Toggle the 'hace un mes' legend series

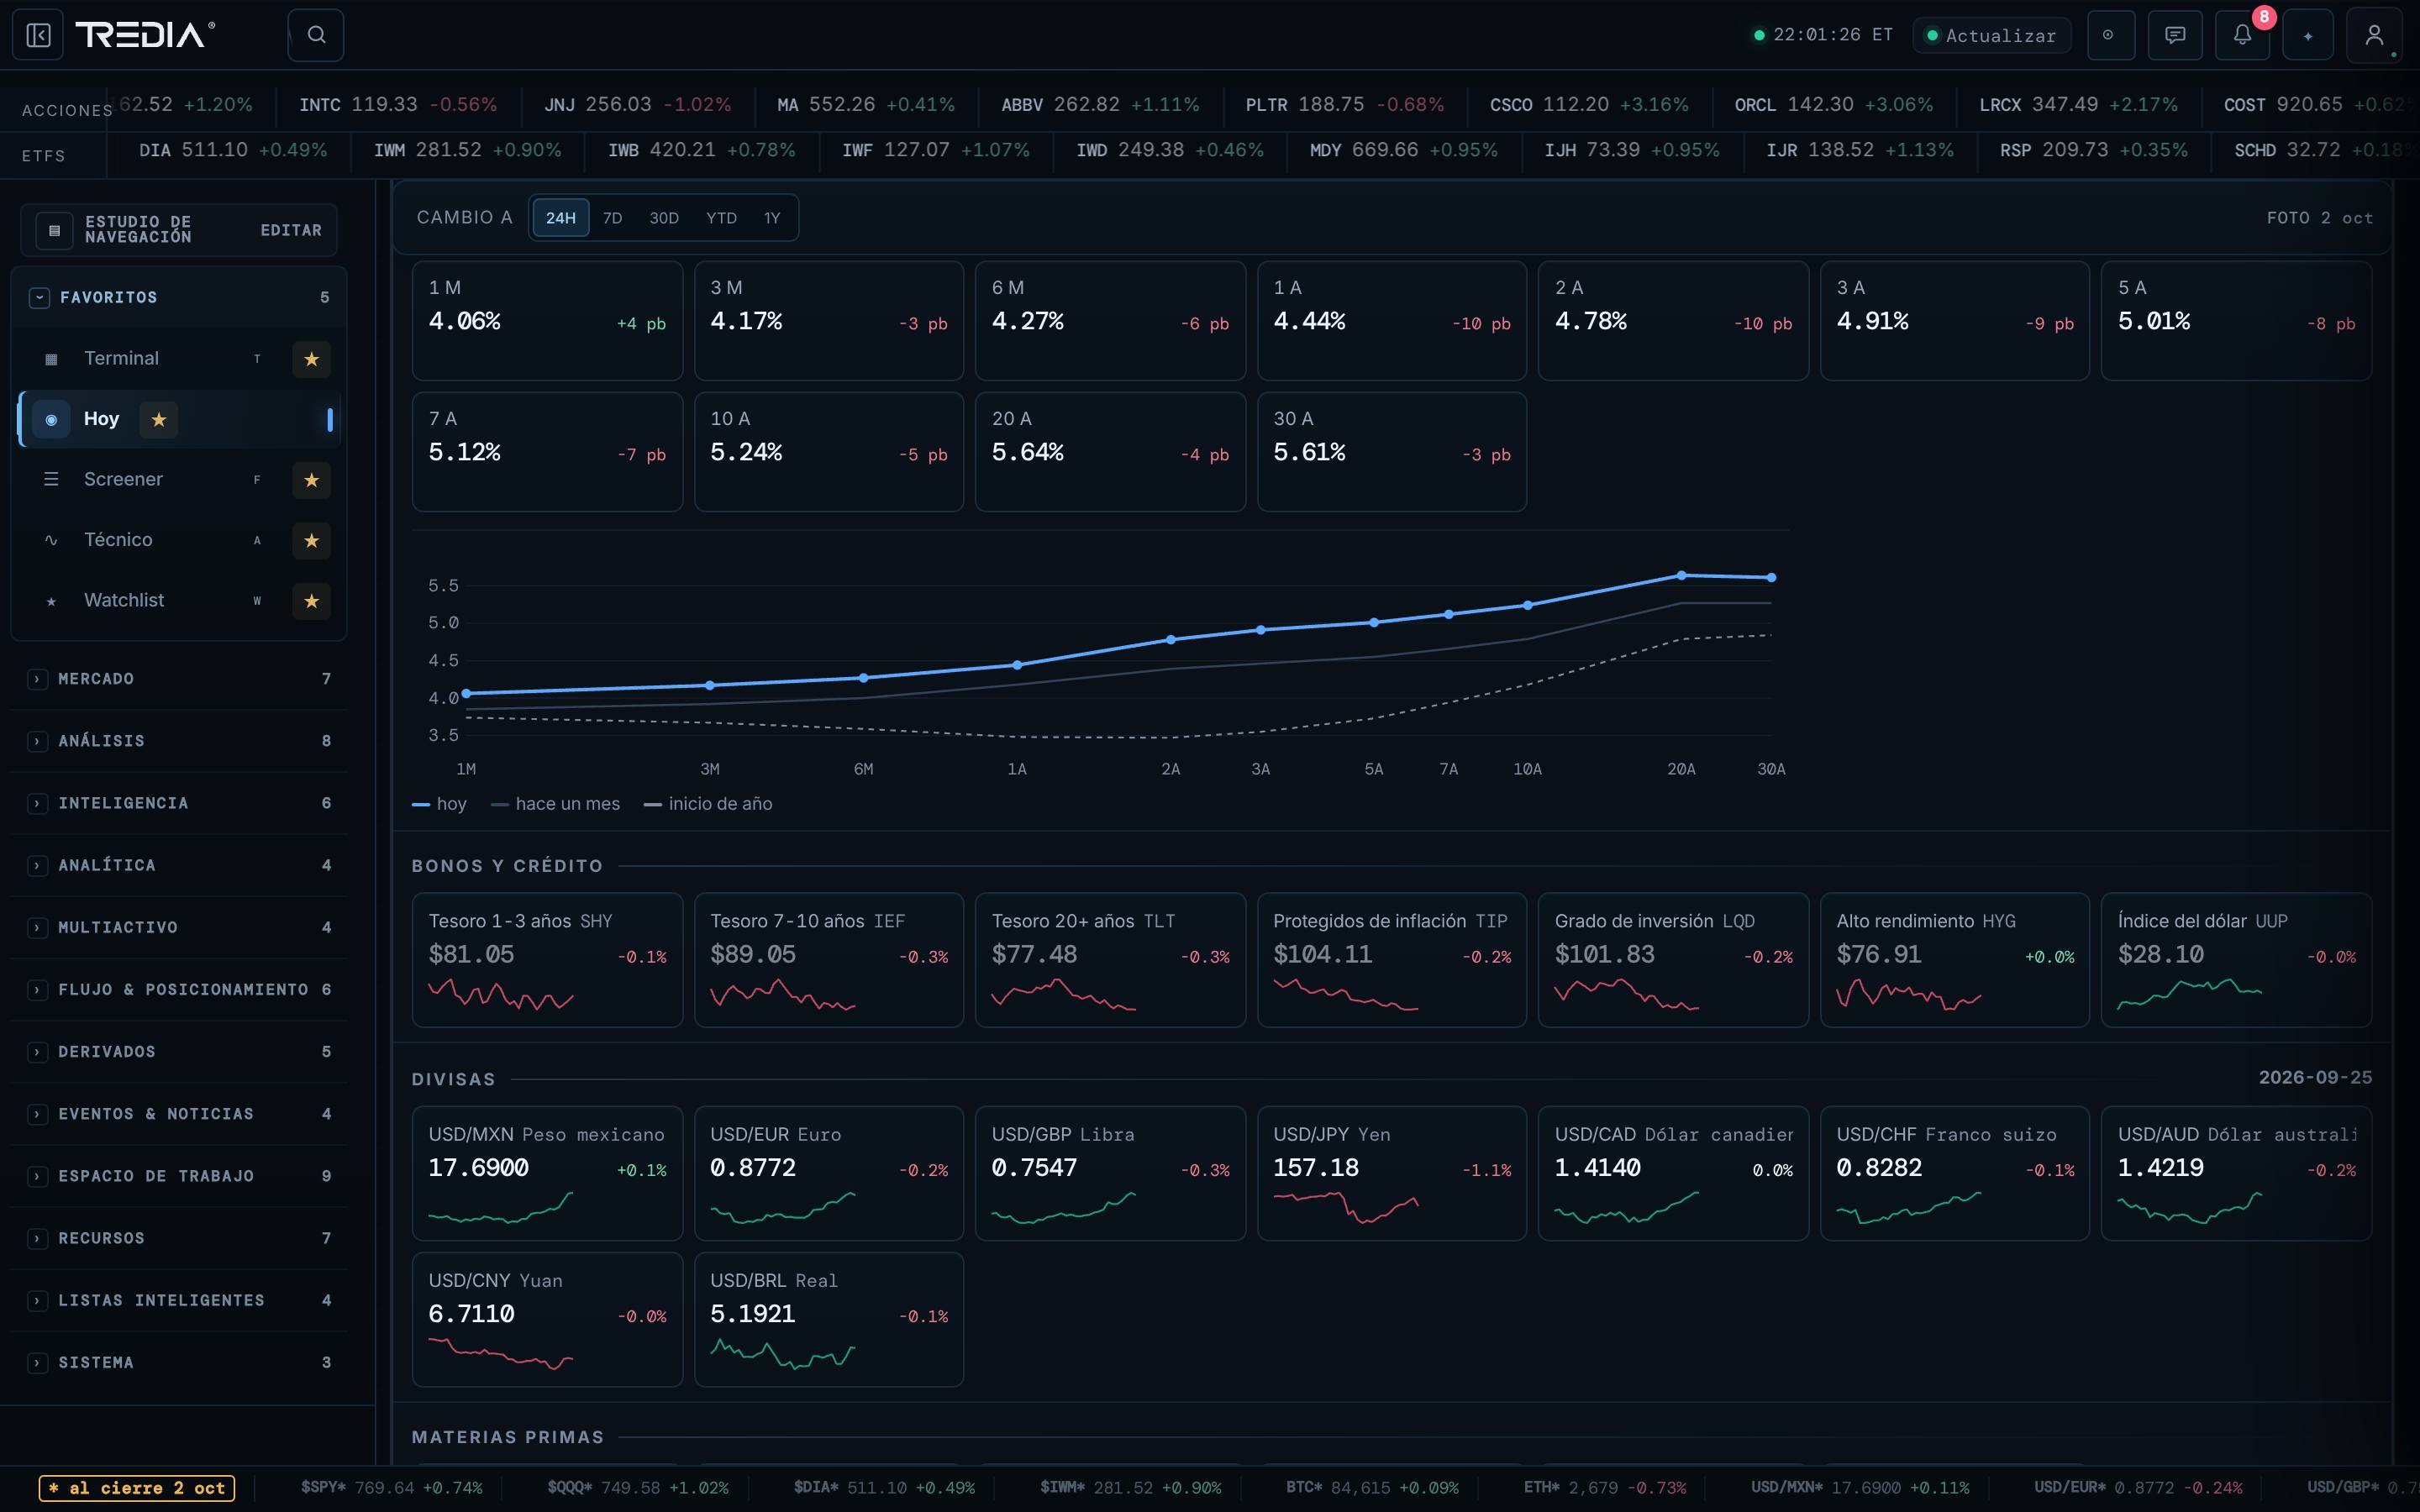pos(556,804)
